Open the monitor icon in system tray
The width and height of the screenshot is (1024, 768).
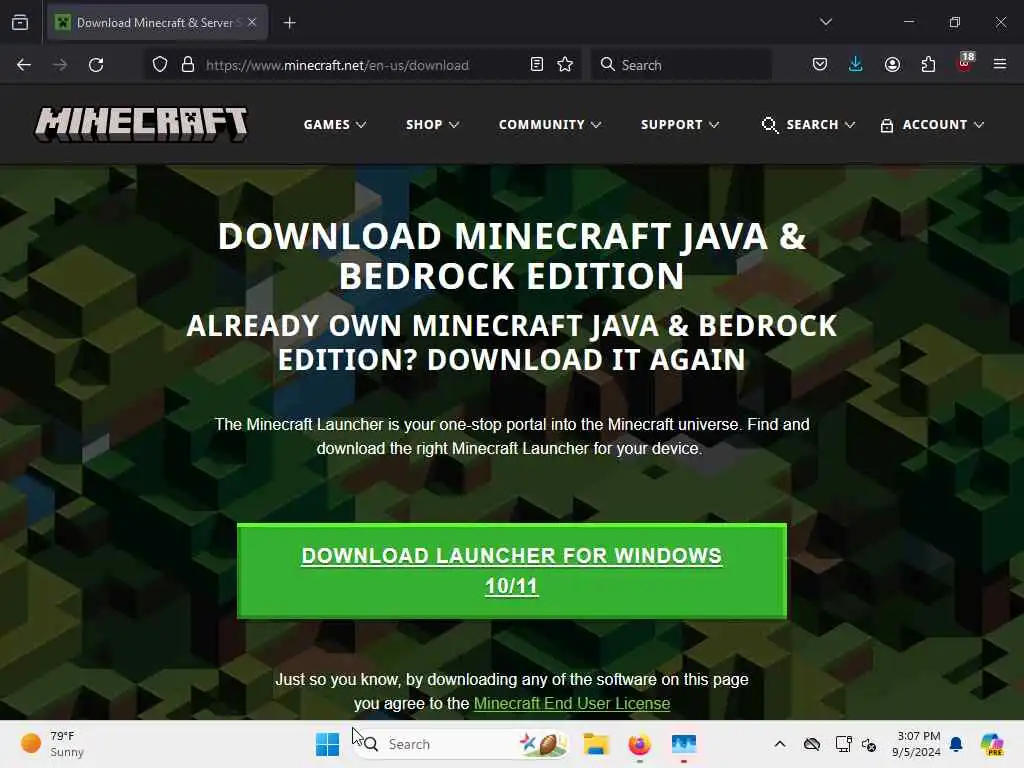(x=844, y=744)
